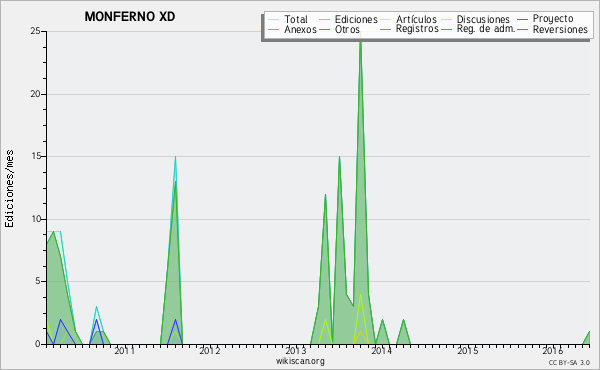Screen dimensions: 600x370
Task: Click the 25 y-axis value
Action: pos(35,31)
